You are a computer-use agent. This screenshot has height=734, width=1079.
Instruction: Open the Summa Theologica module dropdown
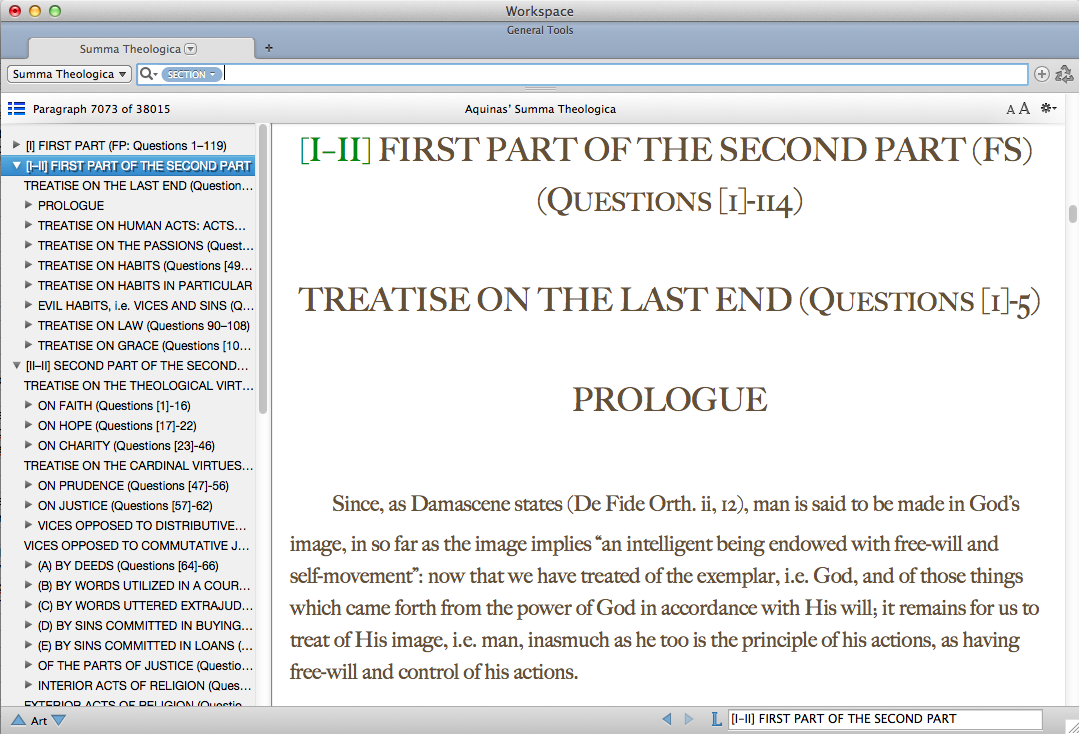tap(69, 74)
